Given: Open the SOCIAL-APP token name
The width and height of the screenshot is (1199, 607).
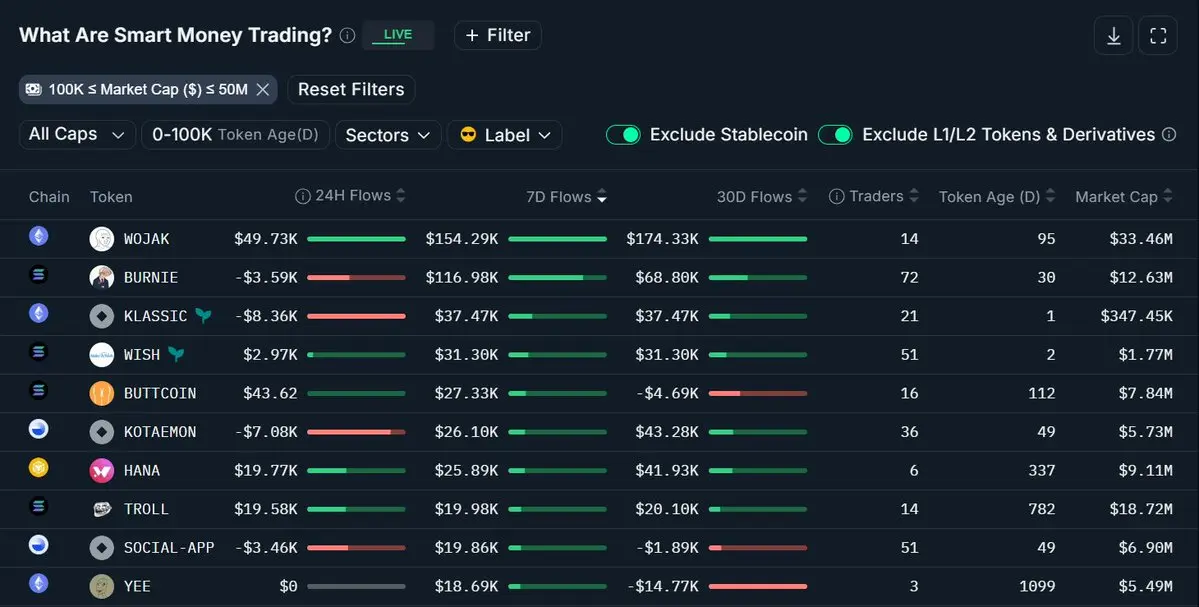Looking at the screenshot, I should 169,547.
